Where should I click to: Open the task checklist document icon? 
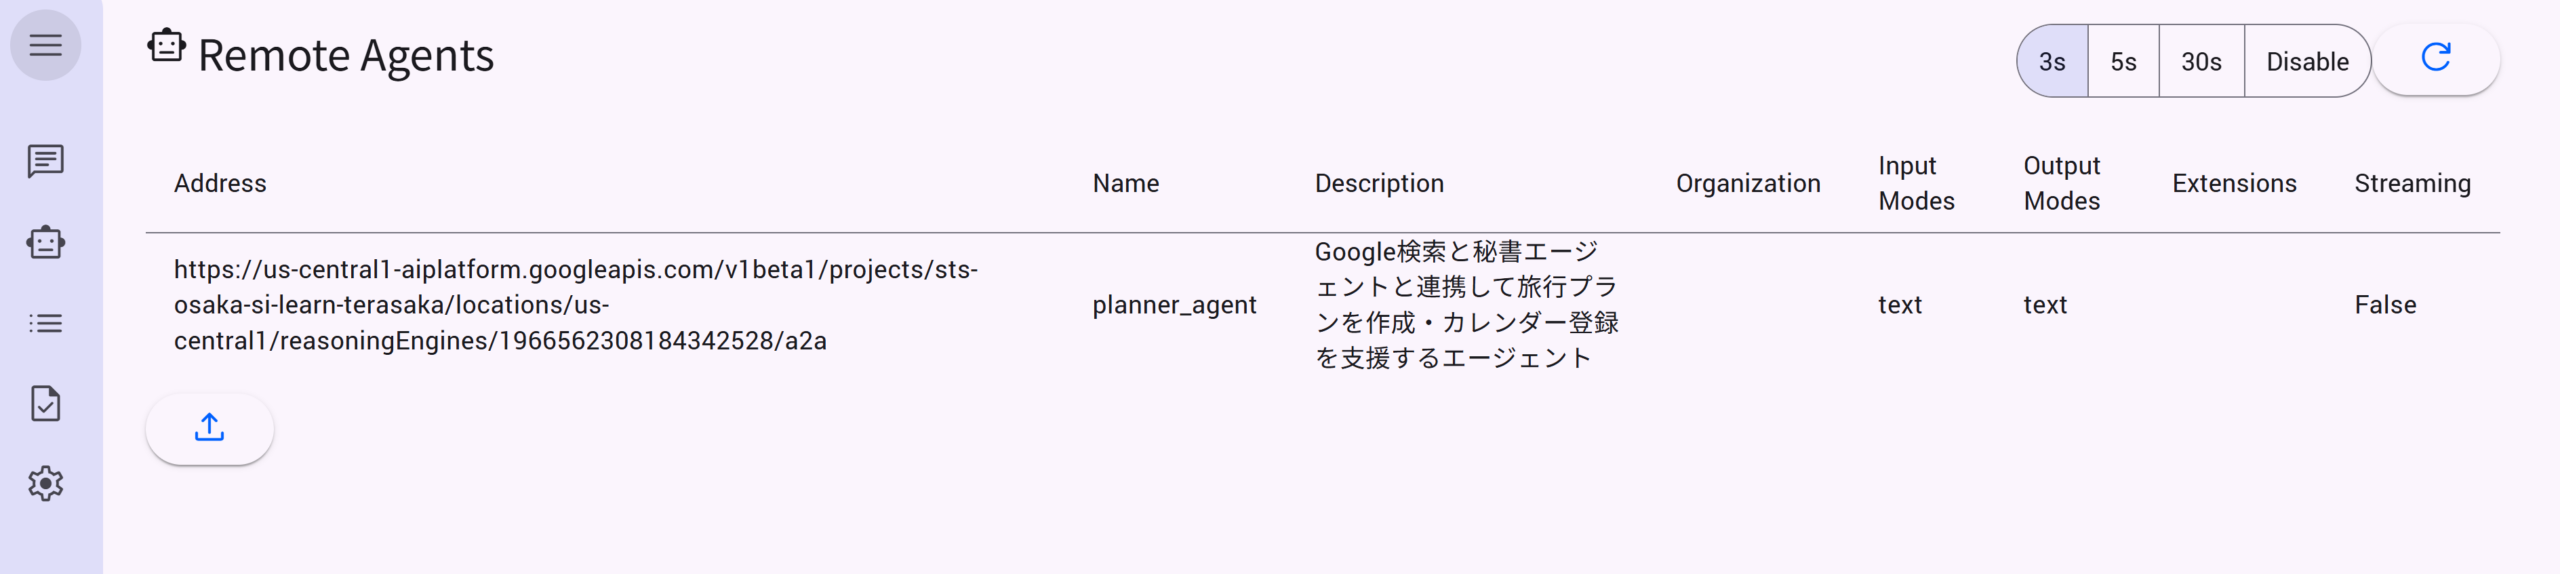click(45, 404)
